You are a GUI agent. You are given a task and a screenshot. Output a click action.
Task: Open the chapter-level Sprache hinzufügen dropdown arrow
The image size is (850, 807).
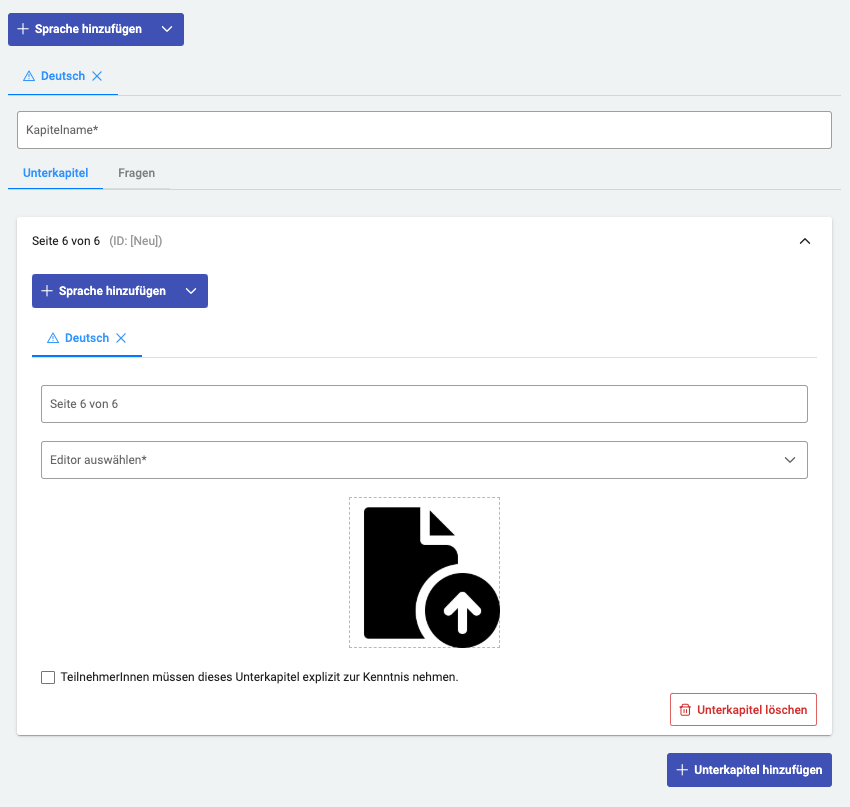coord(167,29)
